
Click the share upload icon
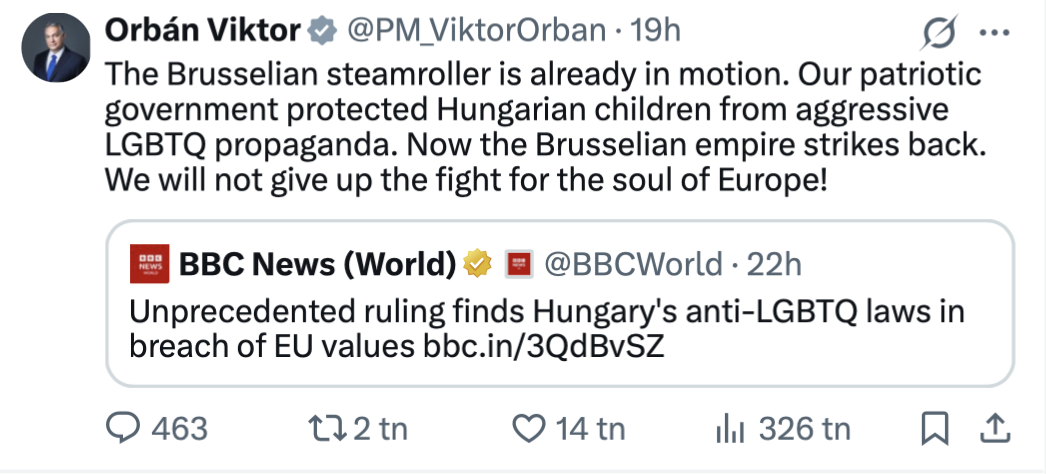point(994,429)
